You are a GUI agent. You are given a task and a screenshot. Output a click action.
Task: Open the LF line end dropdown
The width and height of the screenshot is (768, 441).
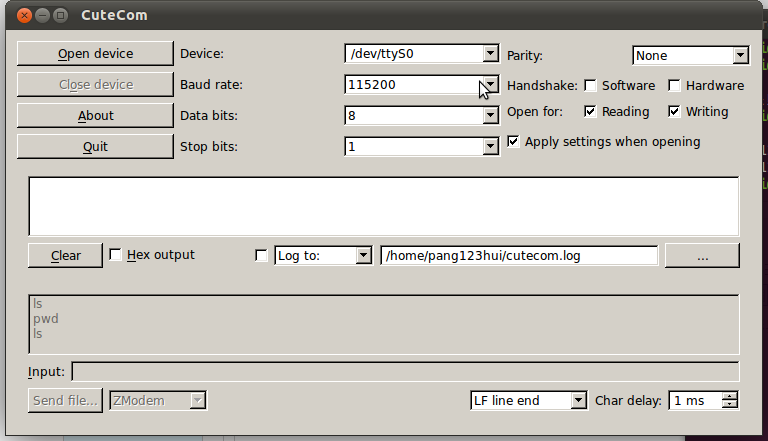578,400
